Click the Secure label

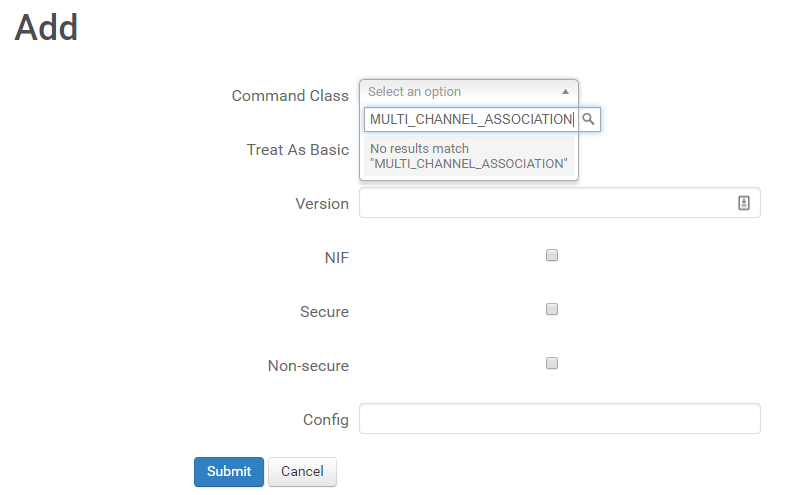324,312
